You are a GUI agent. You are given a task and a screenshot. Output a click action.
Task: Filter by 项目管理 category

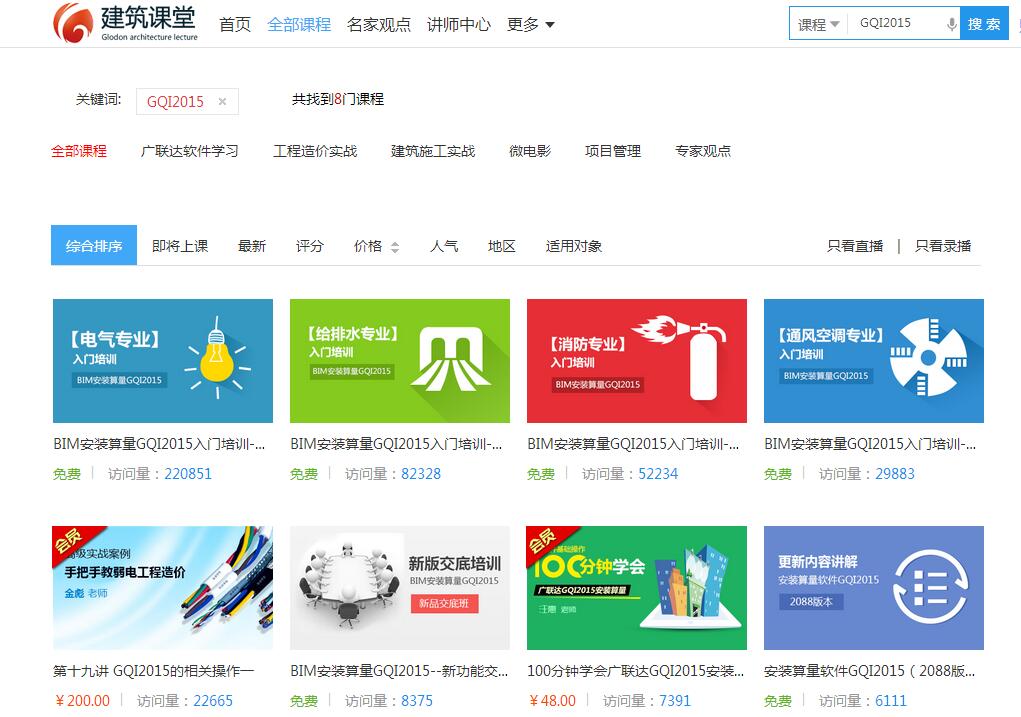613,151
